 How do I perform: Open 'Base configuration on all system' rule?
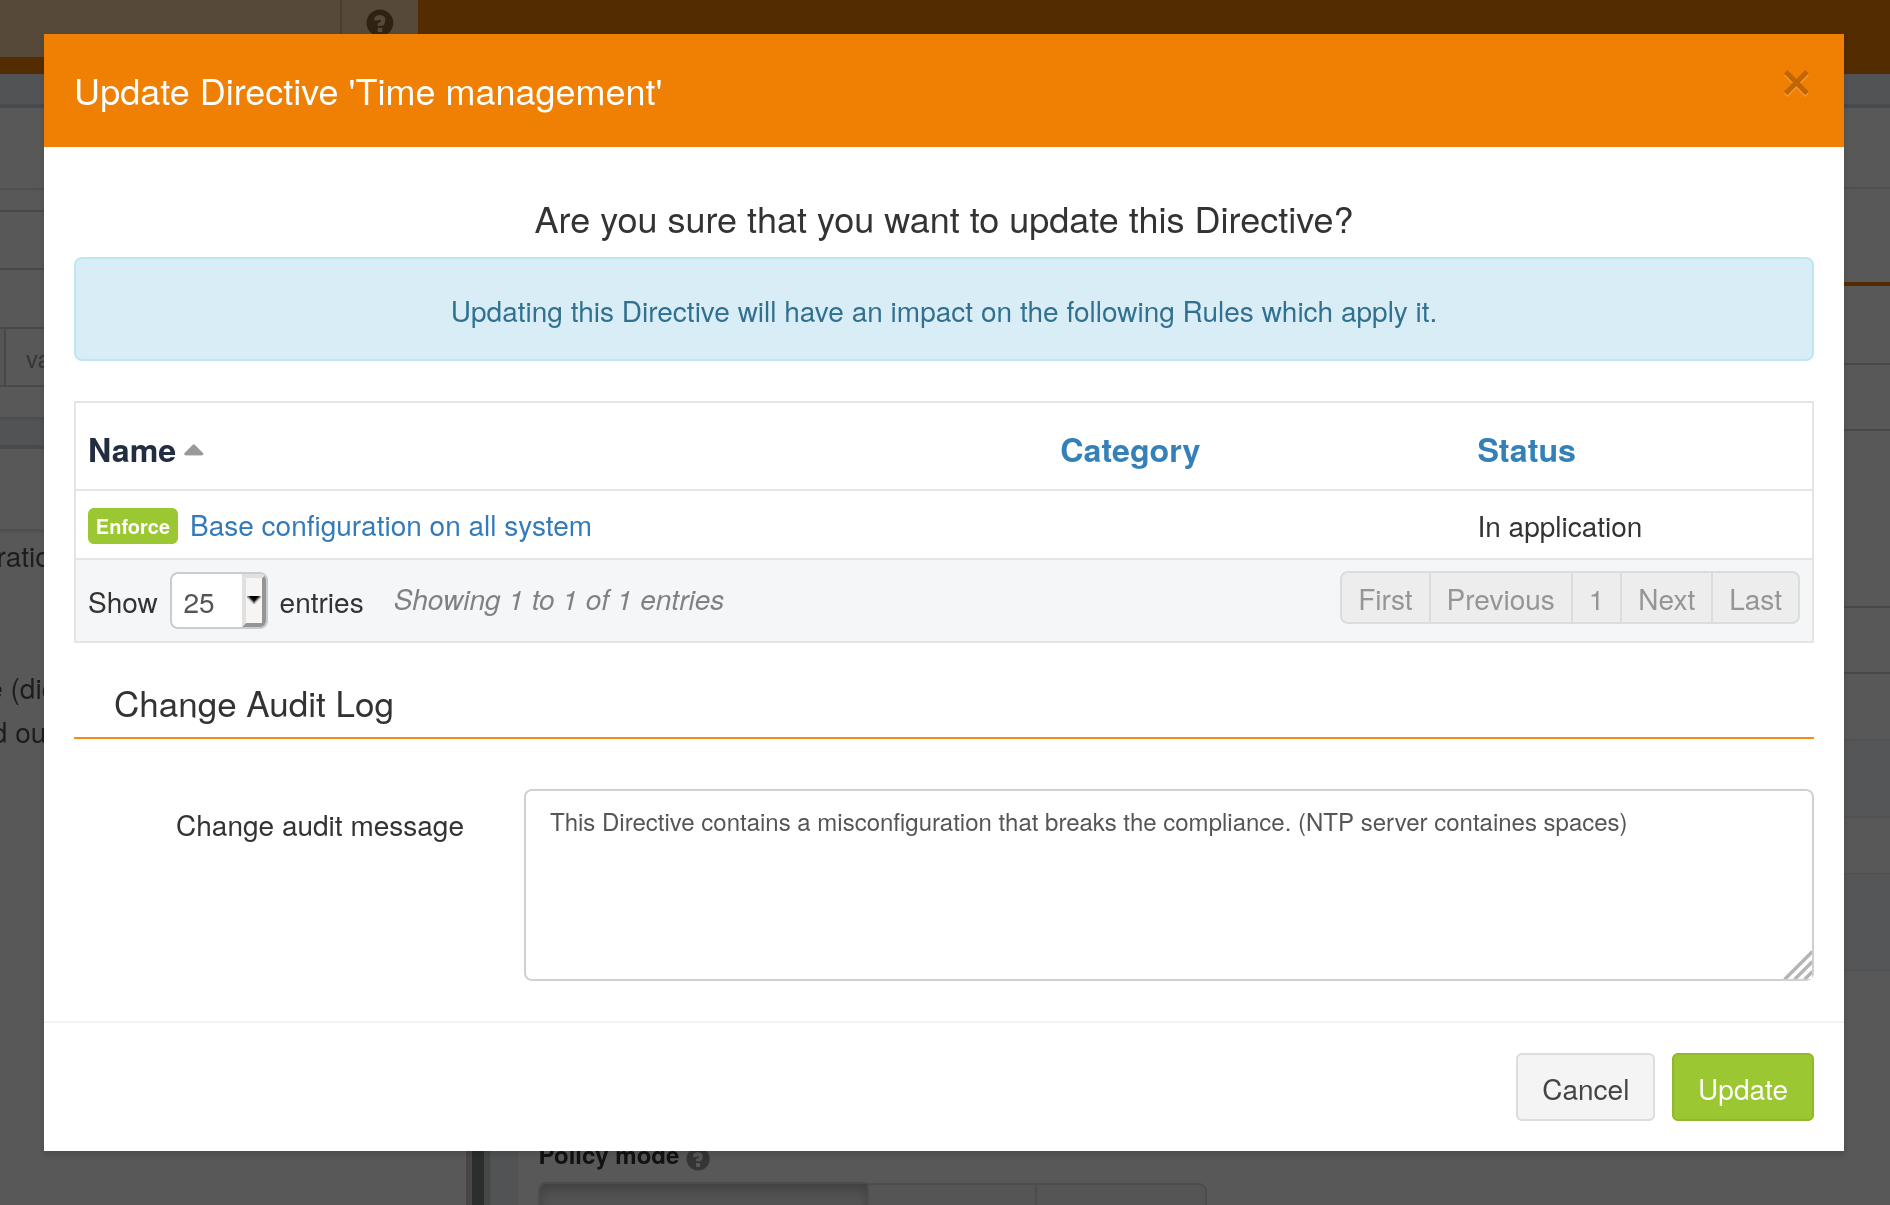390,527
